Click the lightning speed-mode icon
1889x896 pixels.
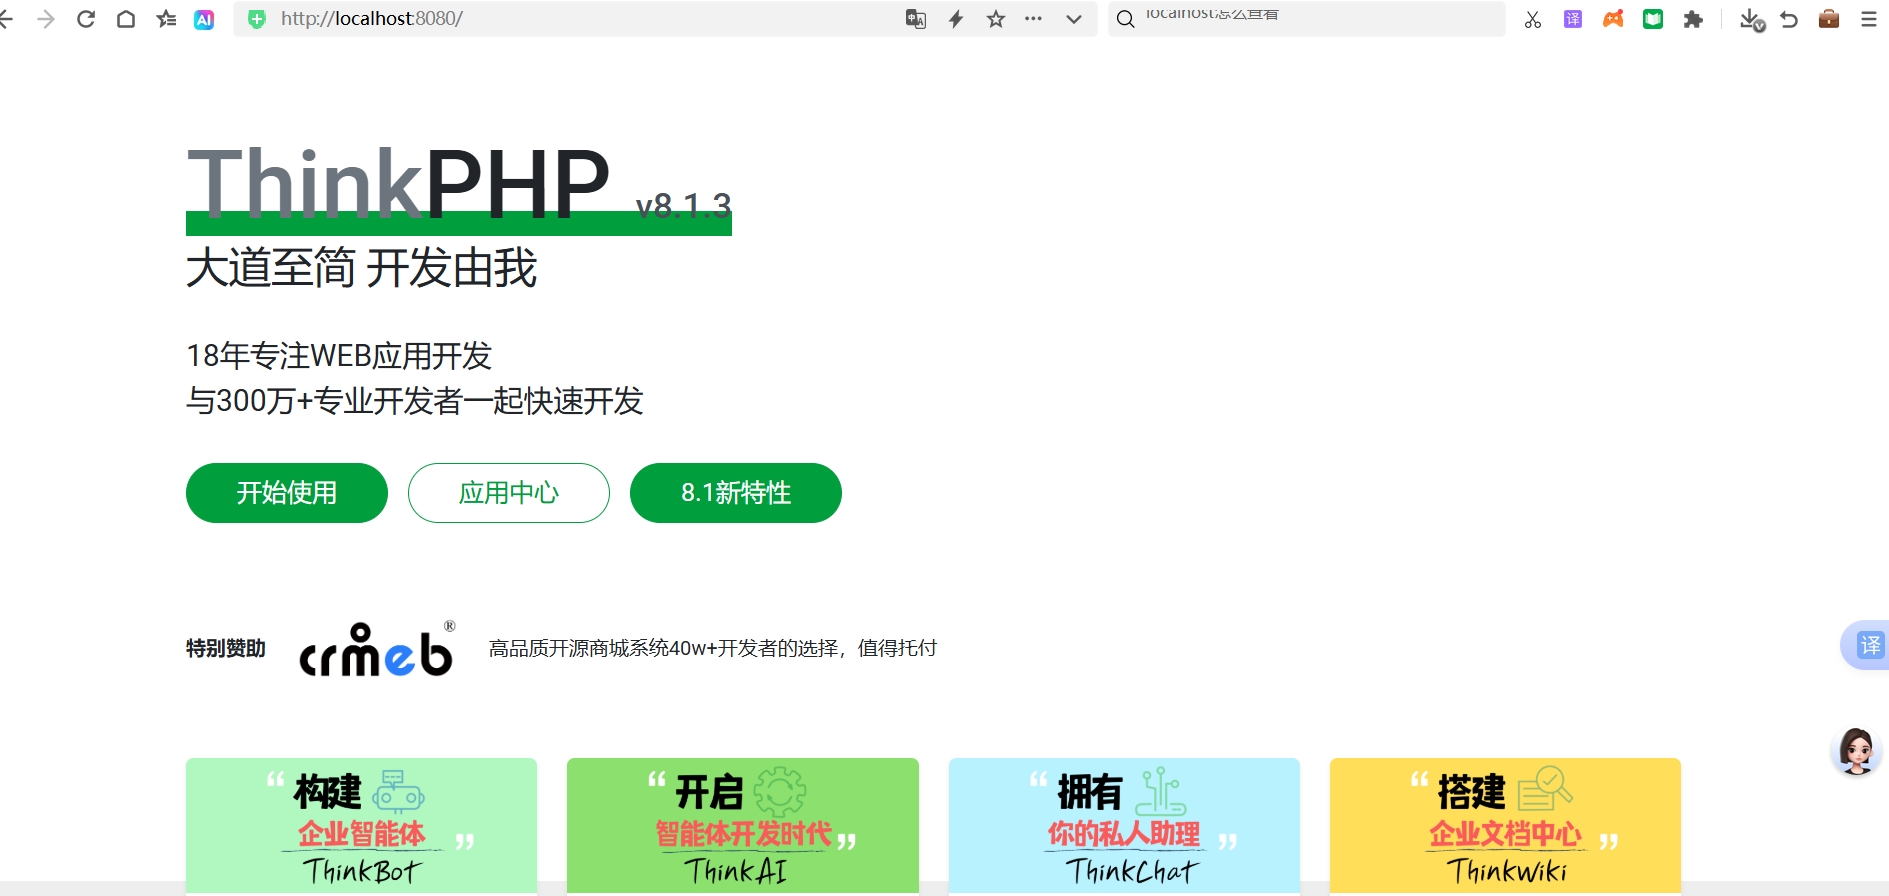pos(956,19)
